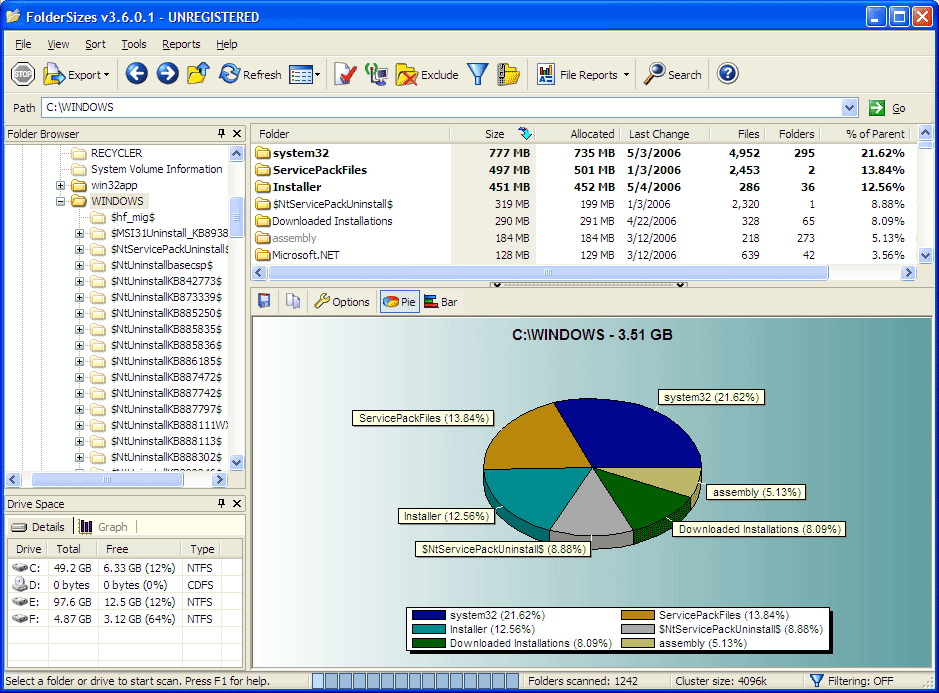Open the File Reports dropdown arrow

click(626, 75)
